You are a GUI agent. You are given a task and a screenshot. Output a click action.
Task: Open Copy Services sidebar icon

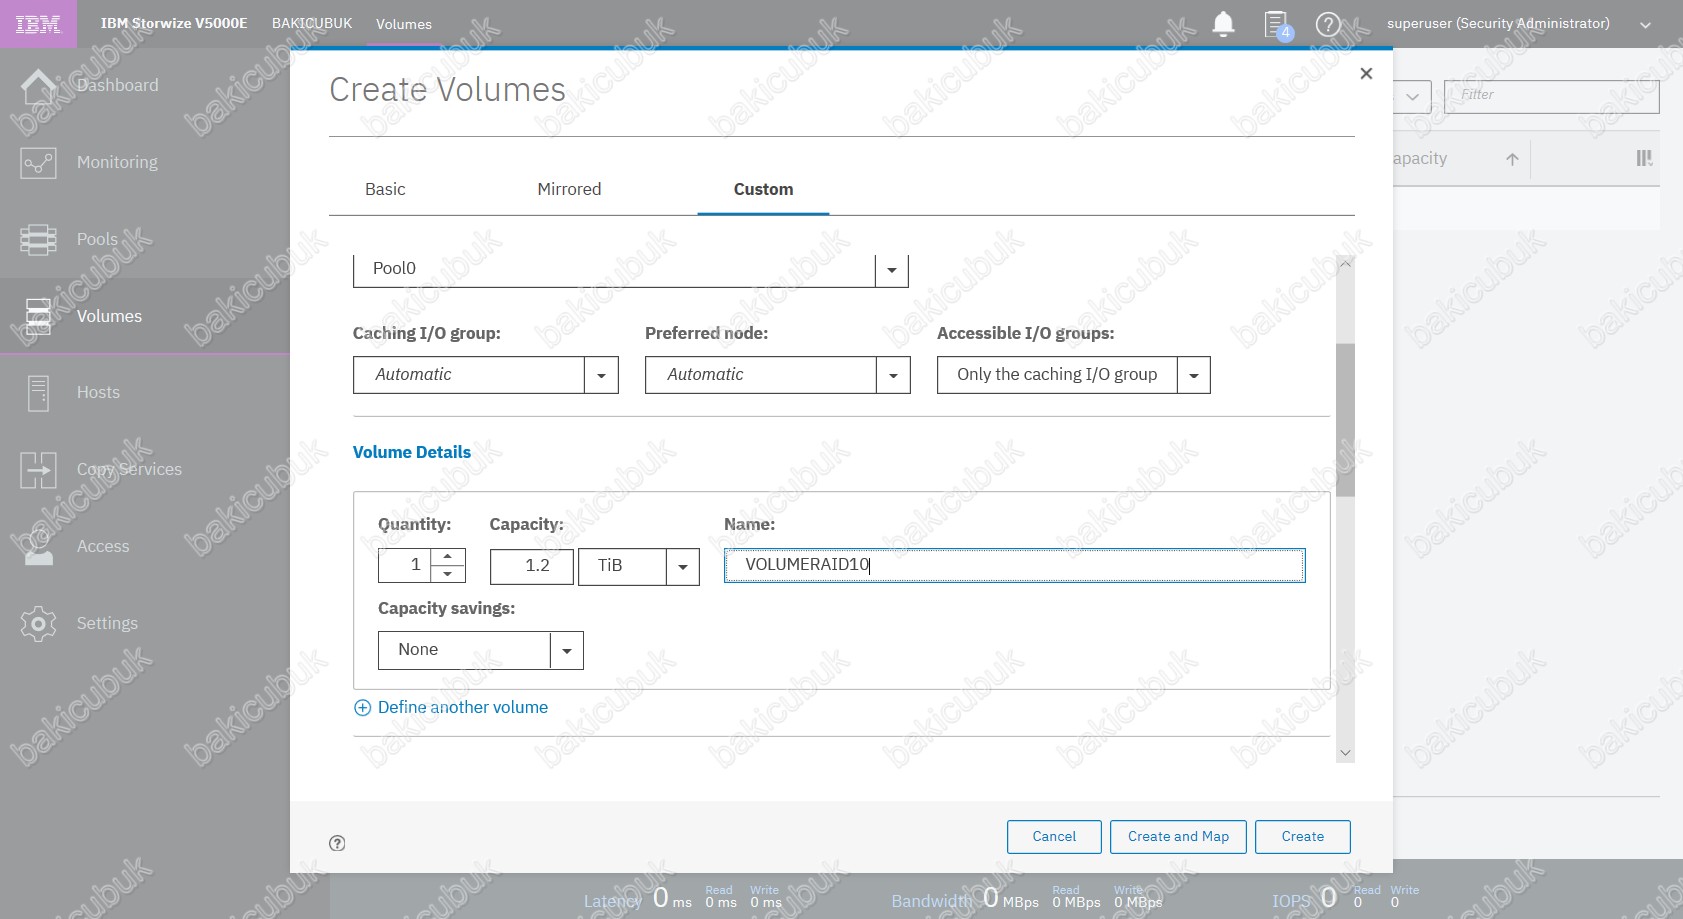(x=38, y=470)
